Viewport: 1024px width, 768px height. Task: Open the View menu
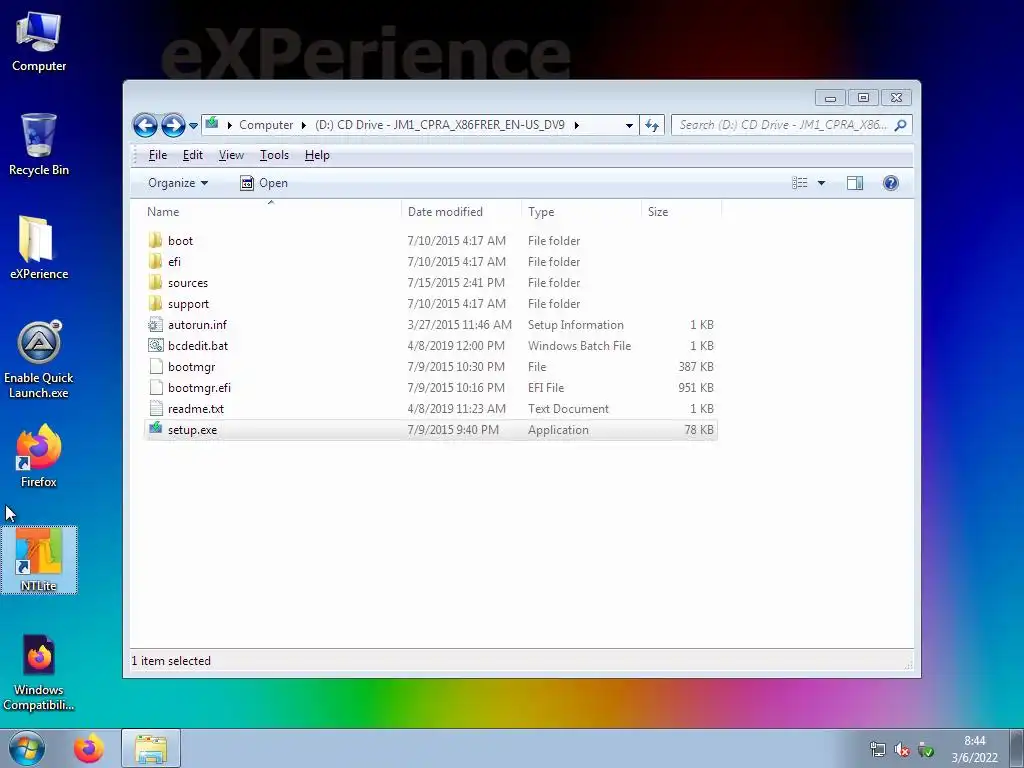(x=231, y=155)
